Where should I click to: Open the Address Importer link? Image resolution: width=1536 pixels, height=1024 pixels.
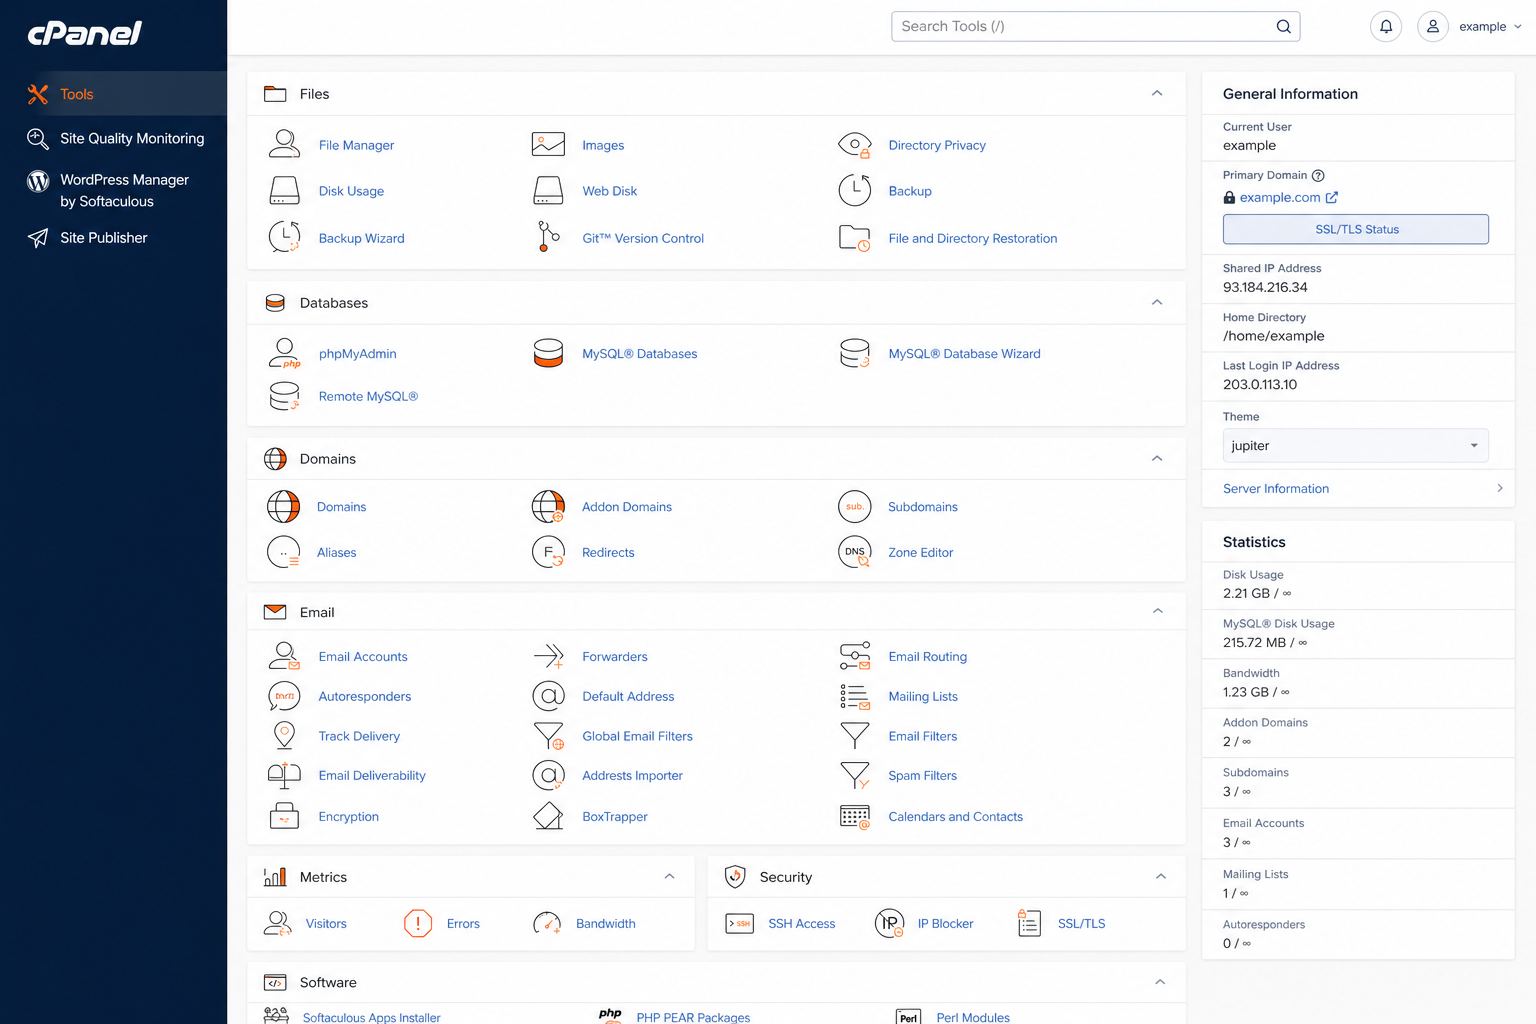click(x=632, y=775)
